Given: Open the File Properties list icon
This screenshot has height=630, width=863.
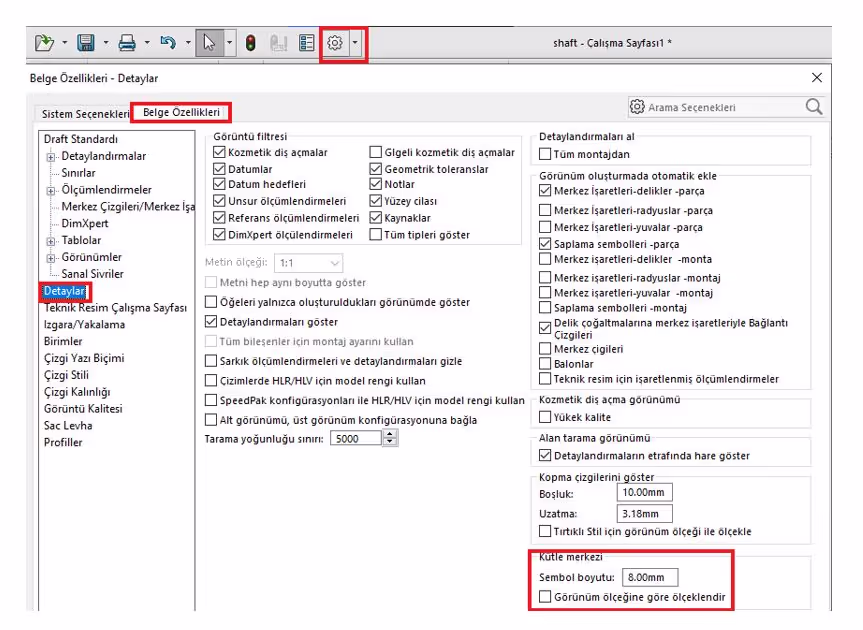Looking at the screenshot, I should pos(307,42).
